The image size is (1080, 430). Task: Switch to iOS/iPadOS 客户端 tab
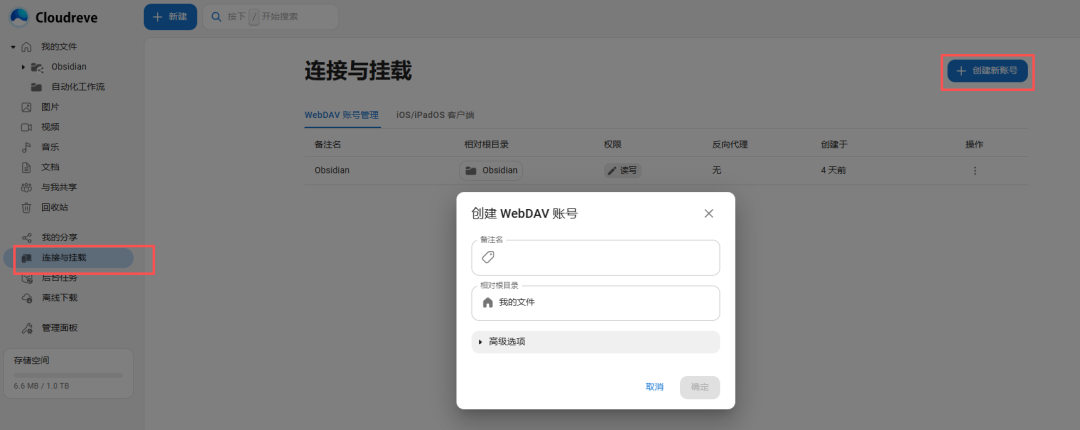[435, 115]
